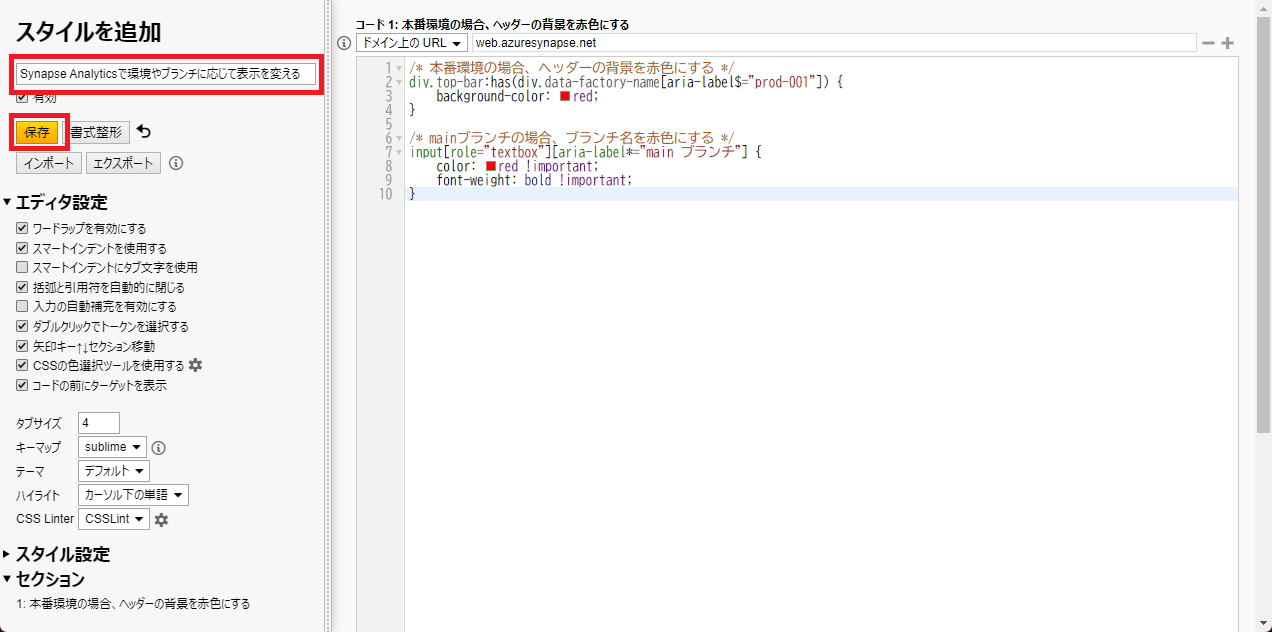Click the info icon beside キーマップ
The width and height of the screenshot is (1272, 632).
158,447
